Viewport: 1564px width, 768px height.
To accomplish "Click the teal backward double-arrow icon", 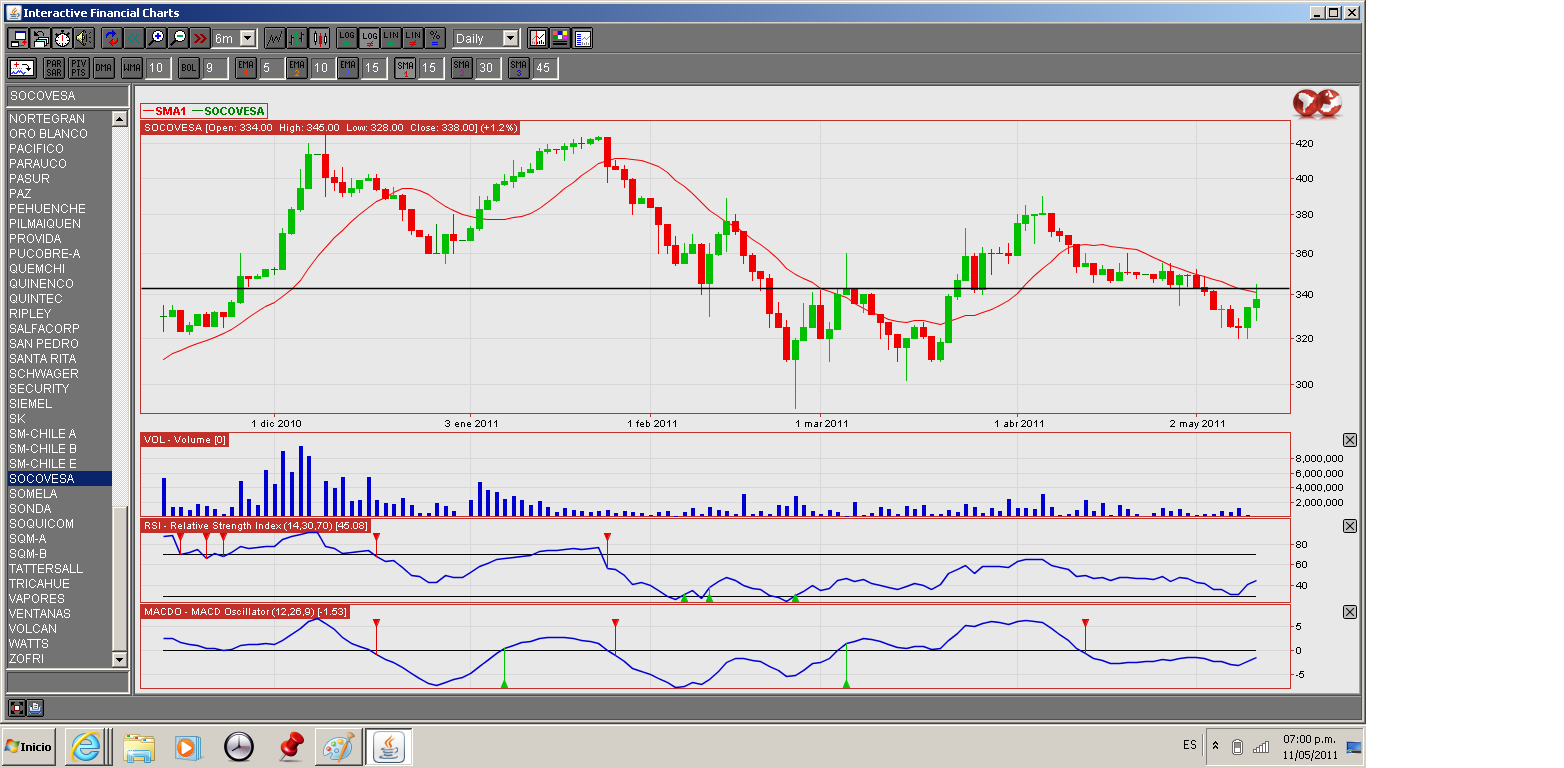I will click(x=134, y=38).
